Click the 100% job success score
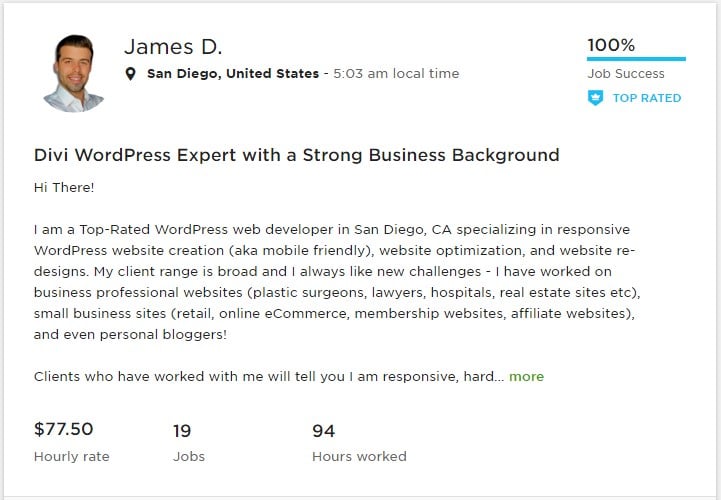This screenshot has height=500, width=721. click(610, 45)
